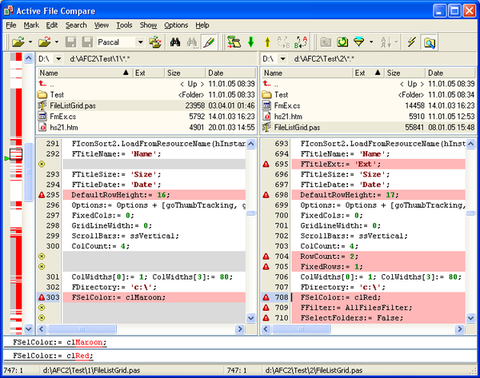Click the yellow previous difference up arrow
The height and width of the screenshot is (378, 480).
coord(267,42)
